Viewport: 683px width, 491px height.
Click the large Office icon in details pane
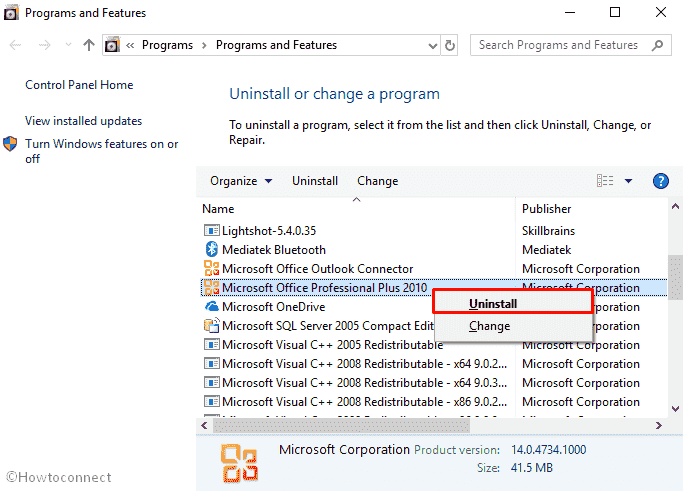[239, 464]
